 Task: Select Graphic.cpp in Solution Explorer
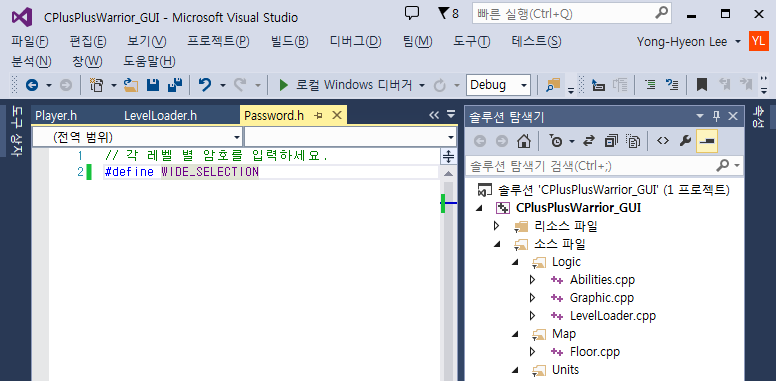[x=602, y=298]
